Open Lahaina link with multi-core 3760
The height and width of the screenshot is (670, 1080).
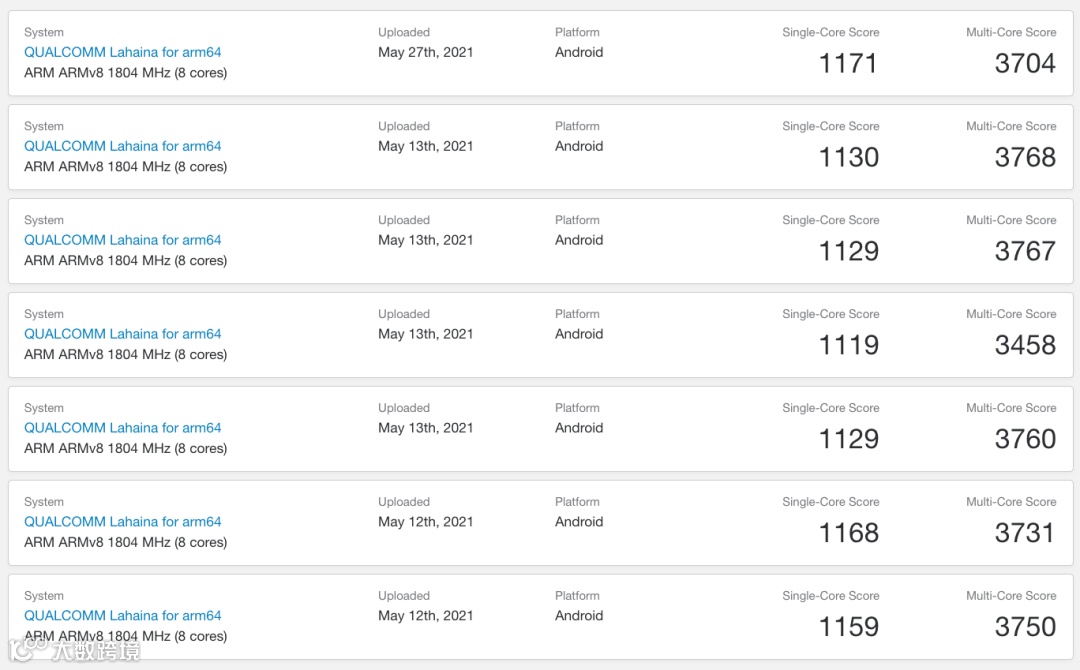tap(123, 428)
